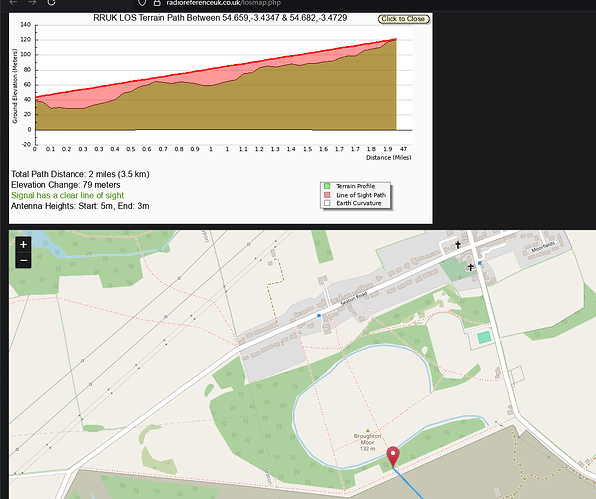
Task: Click the green Terrain Profile legend swatch
Action: [x=327, y=186]
